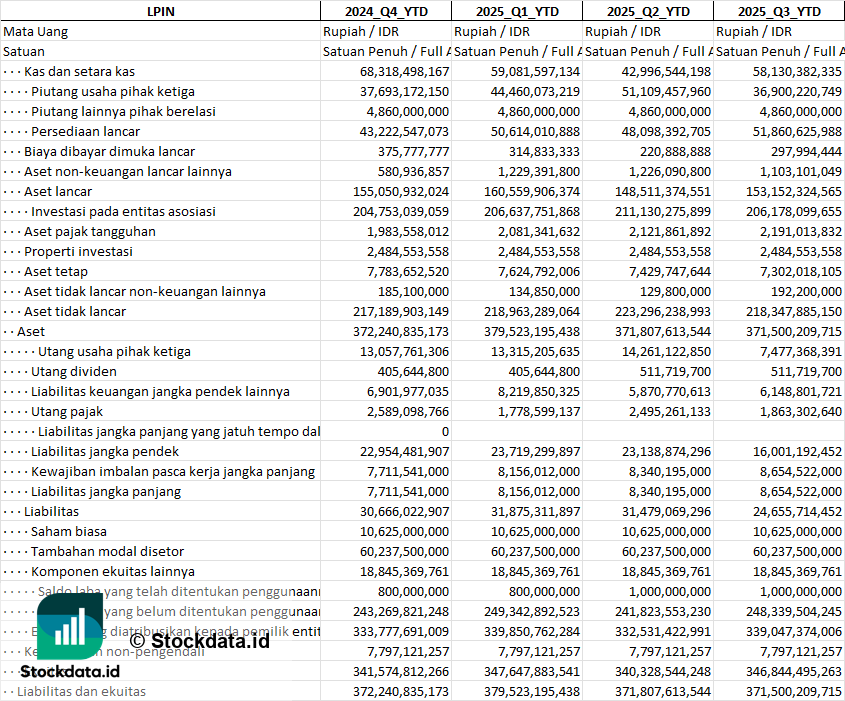This screenshot has height=701, width=845.
Task: Click Aset pajak tangguhan label
Action: 89,232
